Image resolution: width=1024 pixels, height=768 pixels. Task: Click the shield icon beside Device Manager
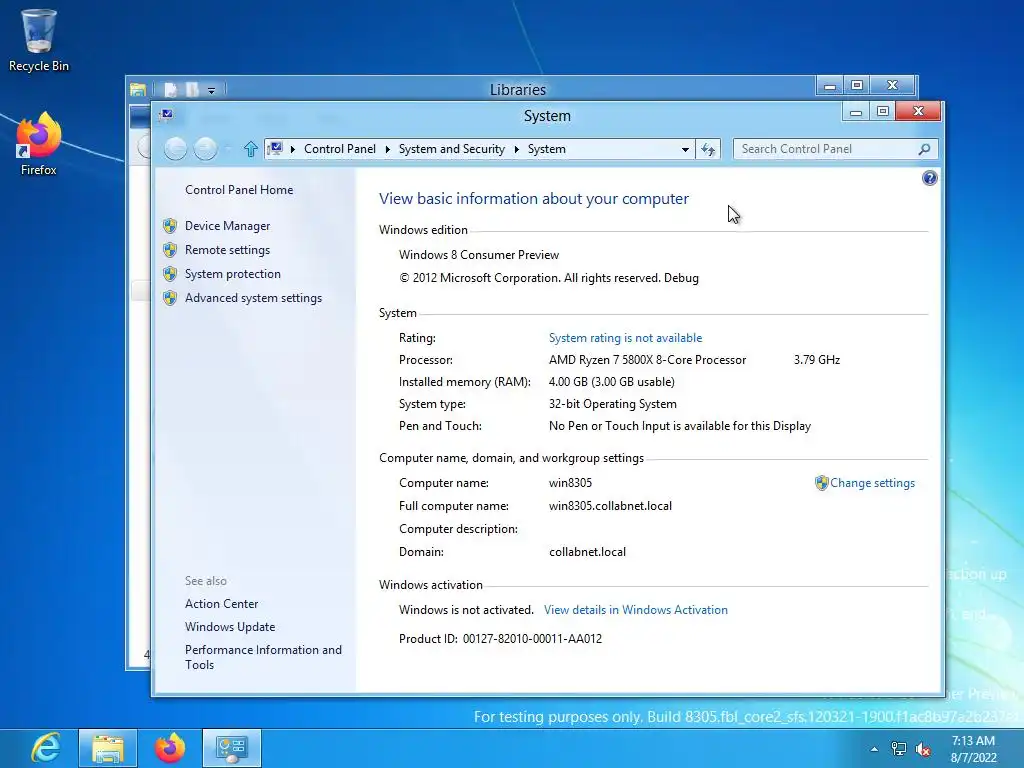(170, 225)
